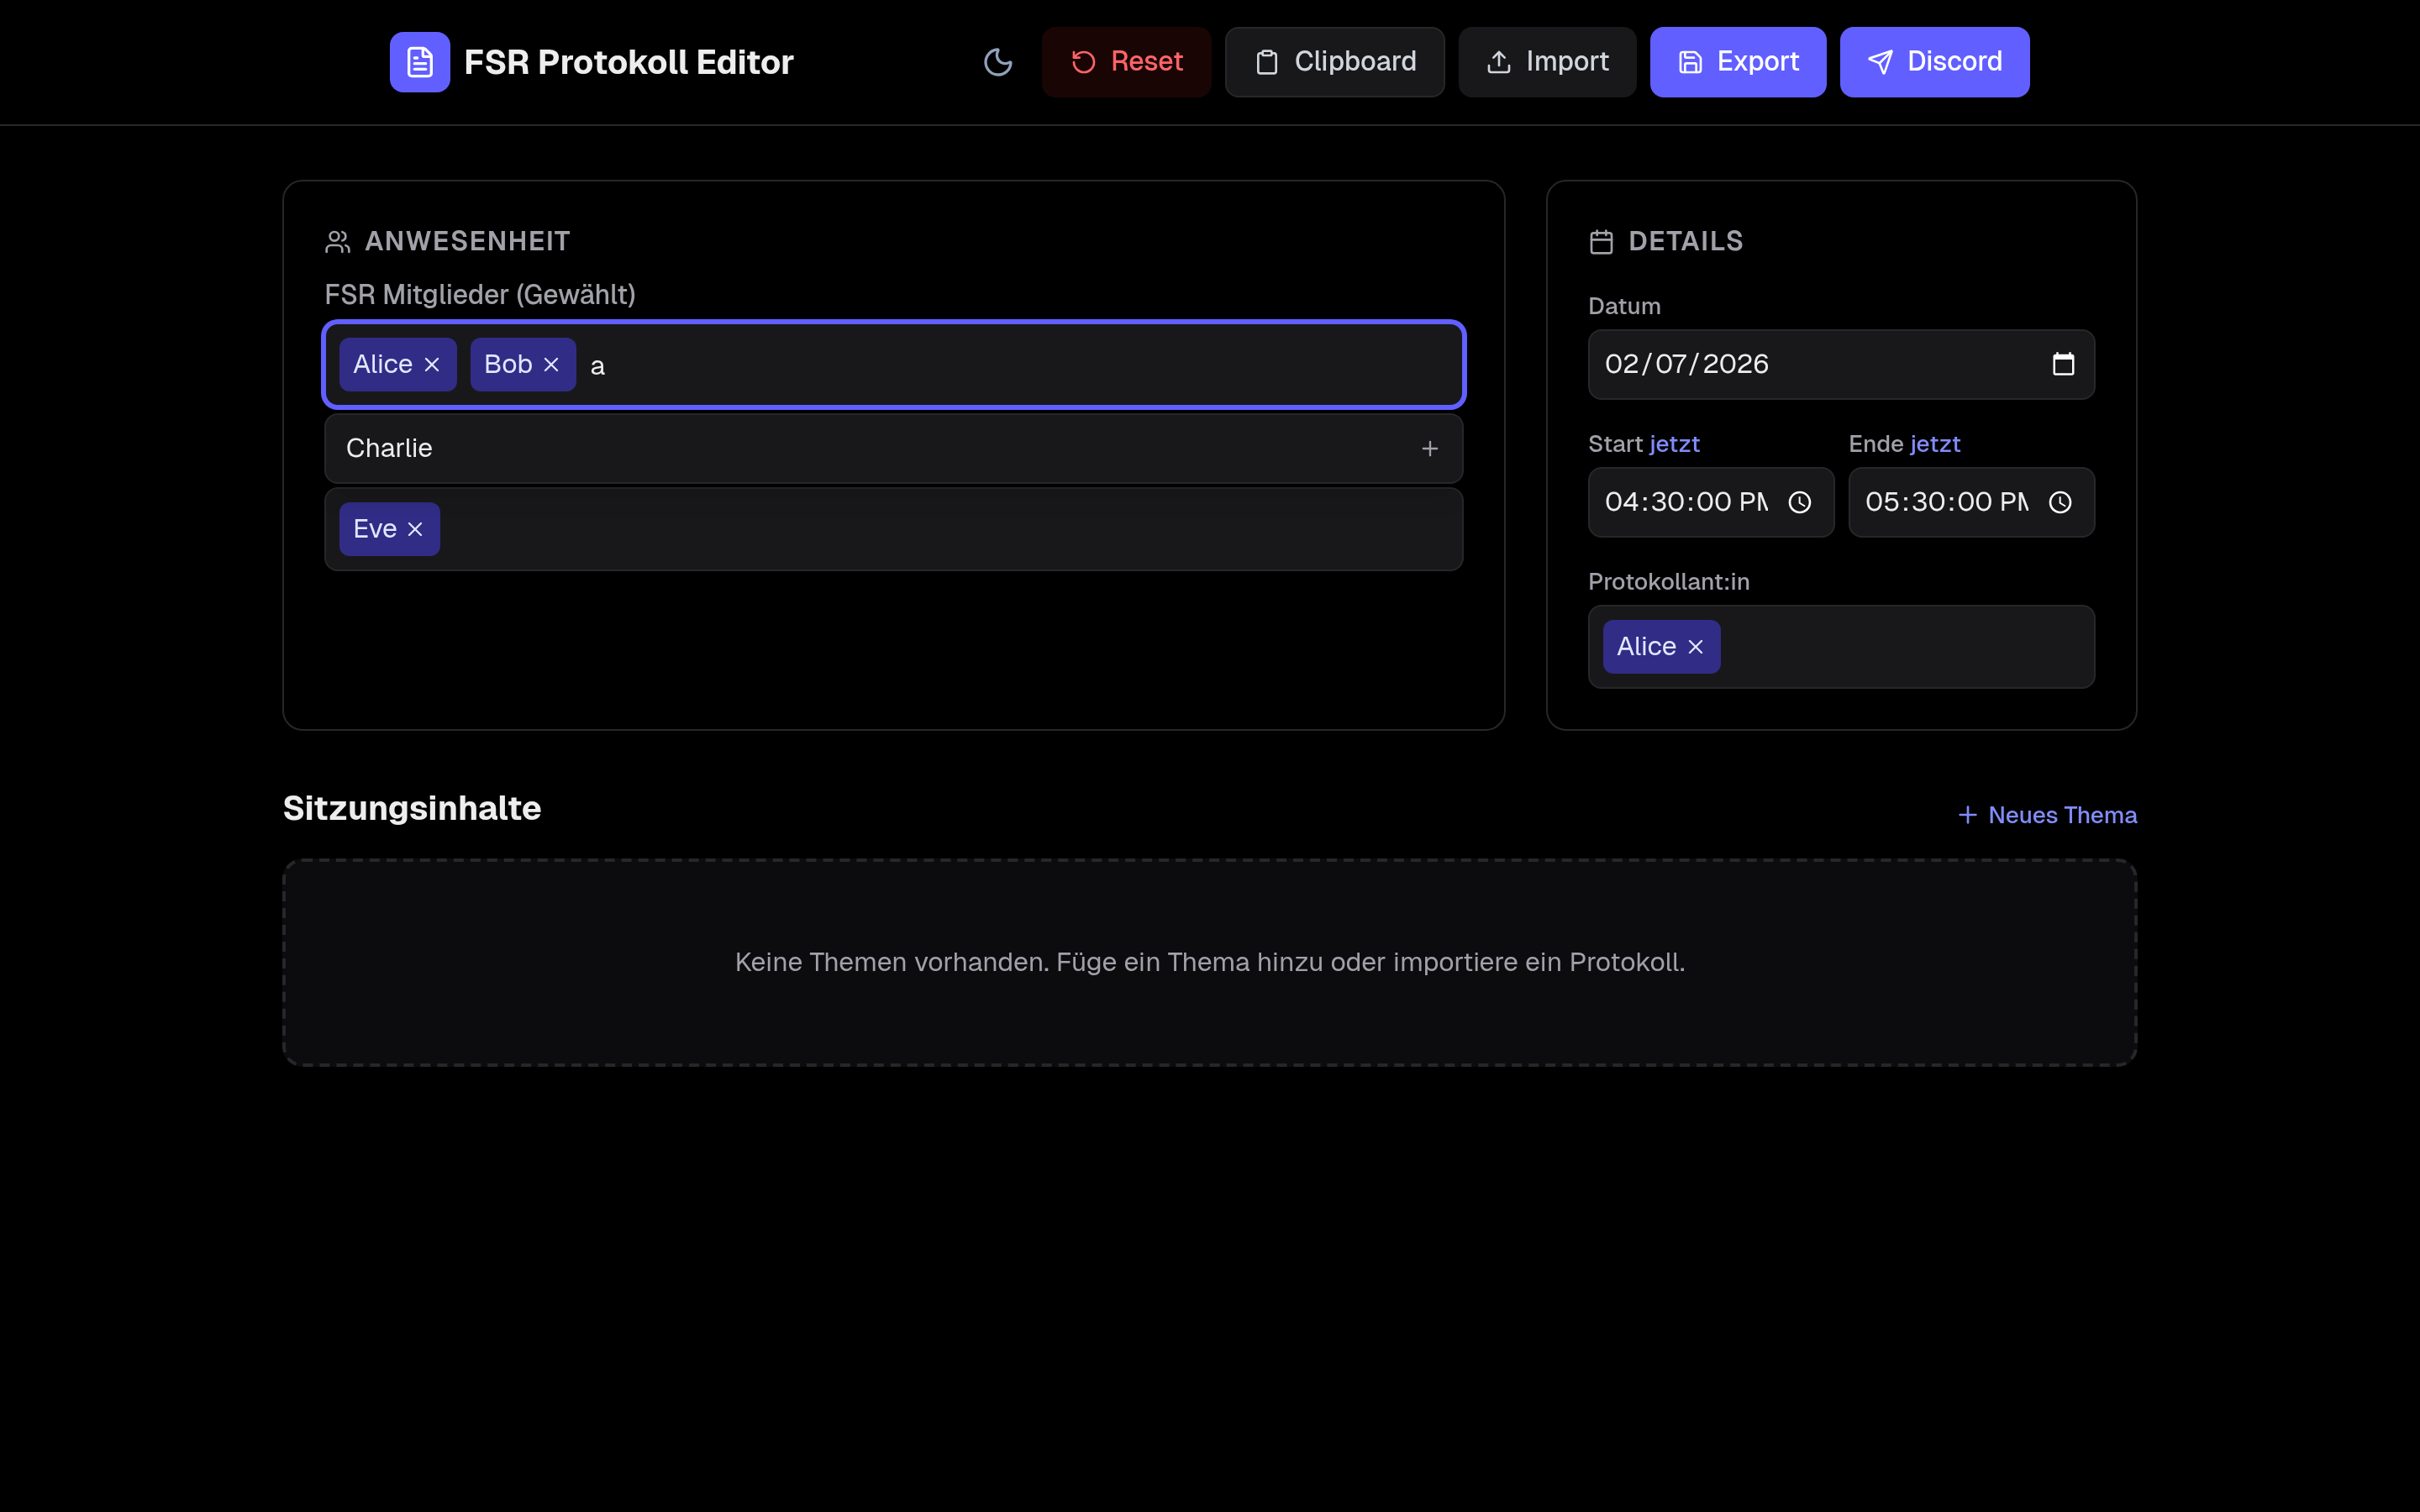Select Charlie from the suggestion list
This screenshot has height=1512, width=2420.
(893, 449)
